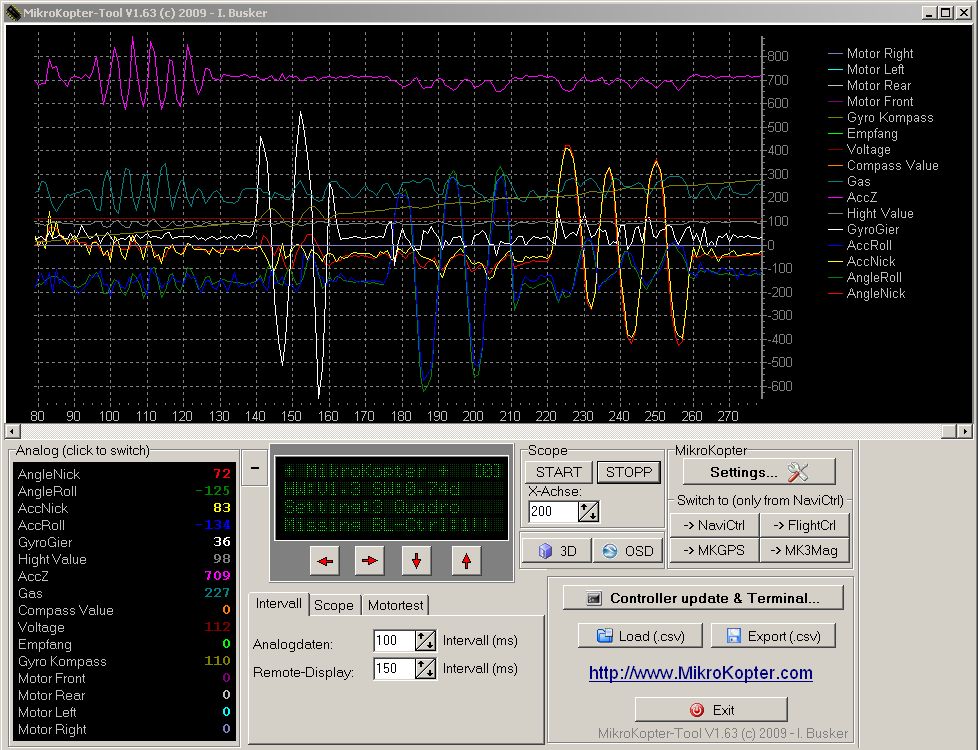The height and width of the screenshot is (750, 978).
Task: Start the scope recording
Action: tap(558, 472)
